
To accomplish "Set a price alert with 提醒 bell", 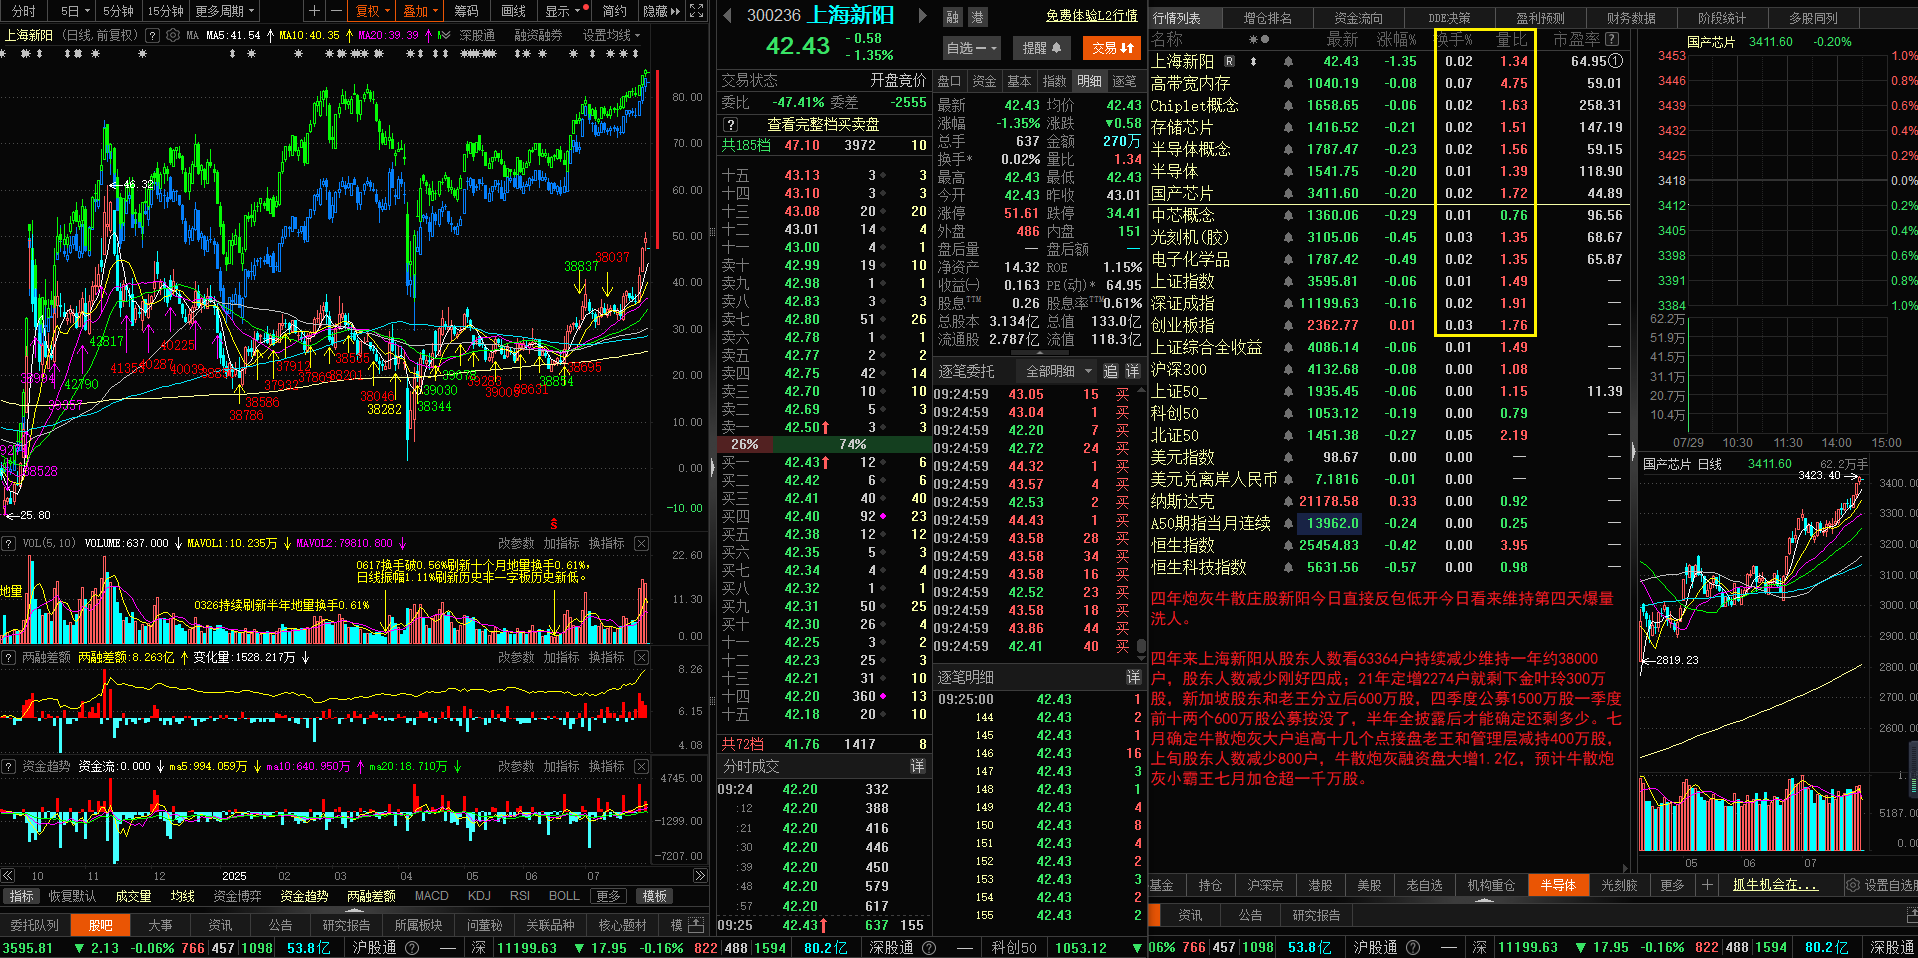I will [x=1041, y=48].
